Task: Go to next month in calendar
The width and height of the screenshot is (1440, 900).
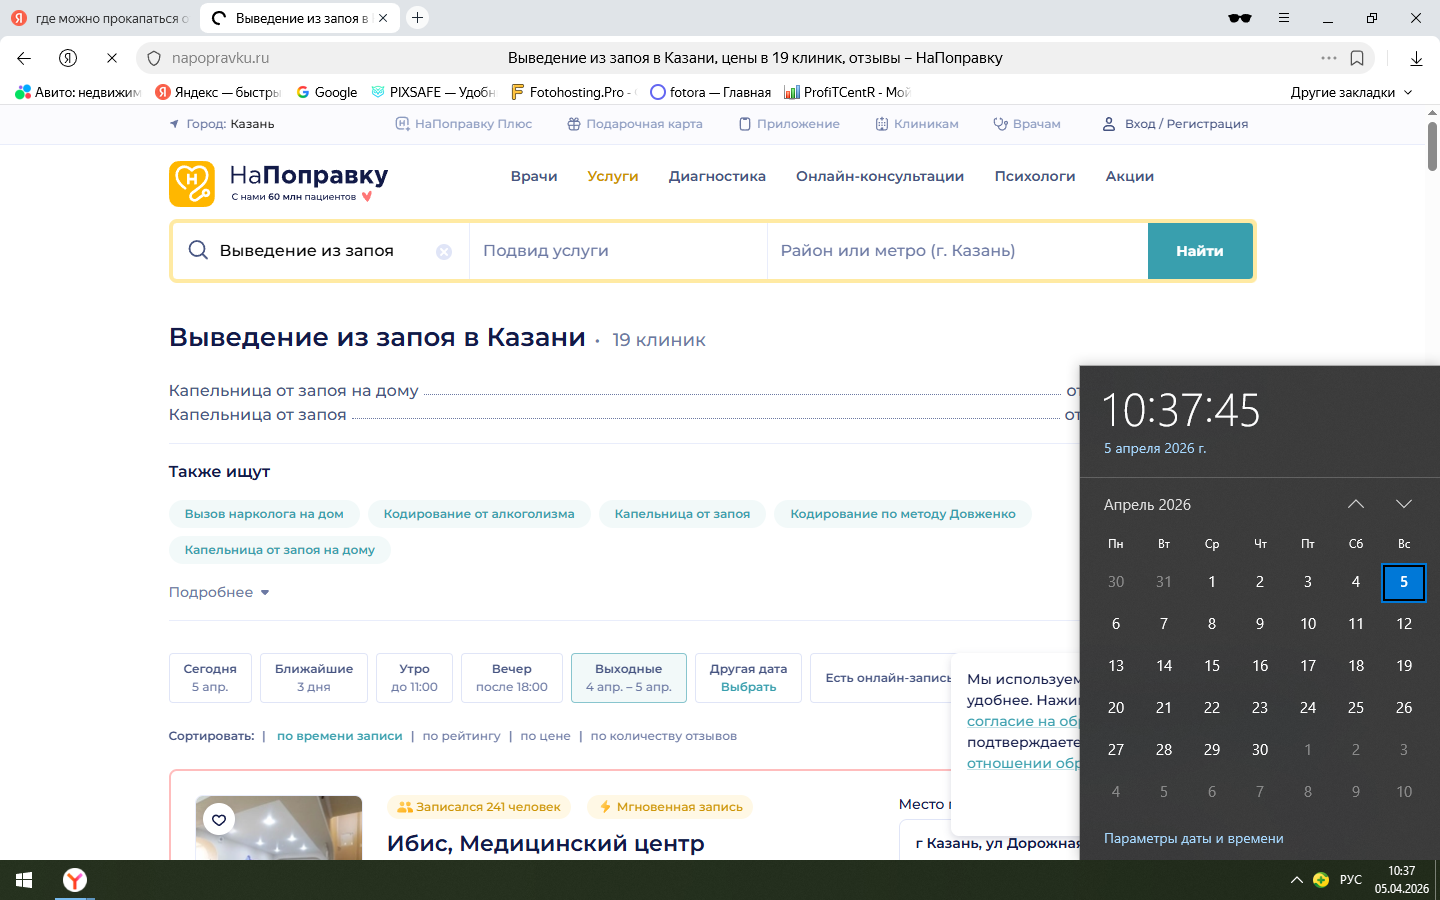Action: [x=1403, y=504]
